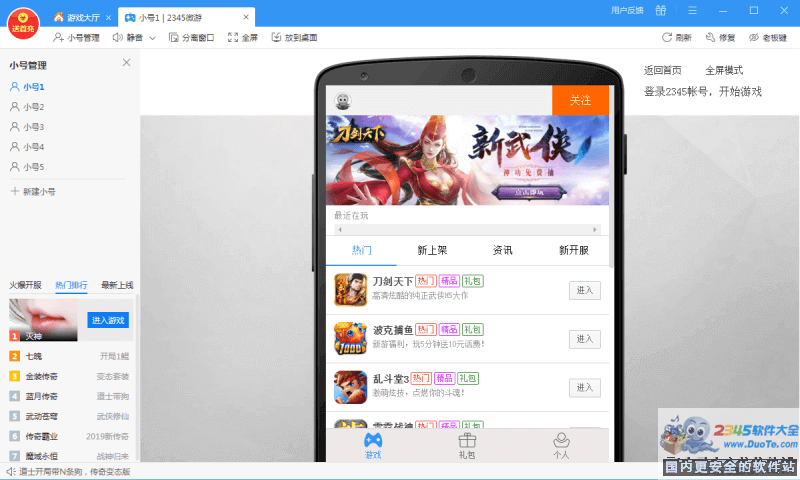Open ranked game 传奇霸业

[69, 436]
